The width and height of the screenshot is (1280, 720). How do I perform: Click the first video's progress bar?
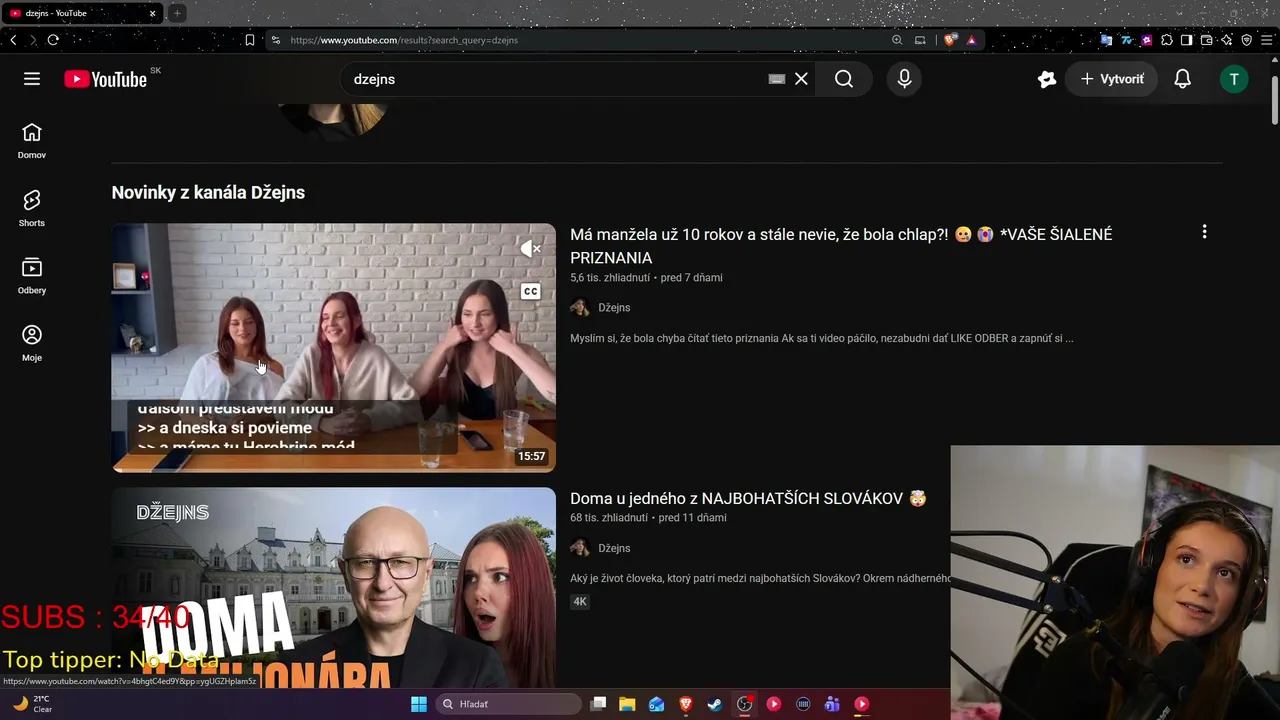(333, 470)
